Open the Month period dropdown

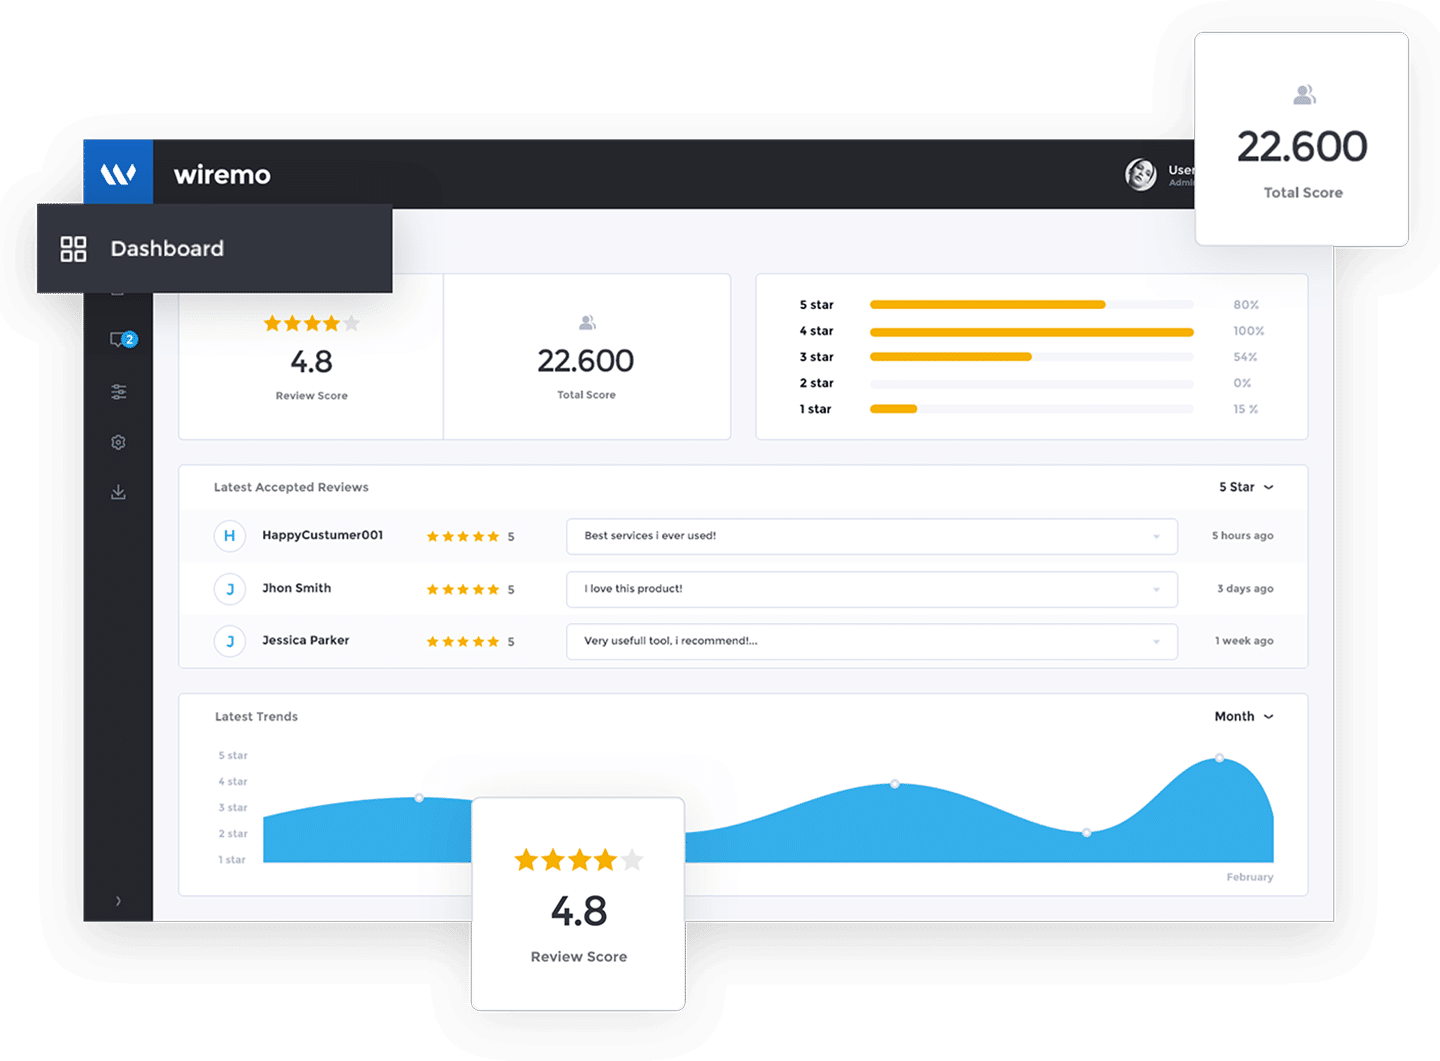1243,716
